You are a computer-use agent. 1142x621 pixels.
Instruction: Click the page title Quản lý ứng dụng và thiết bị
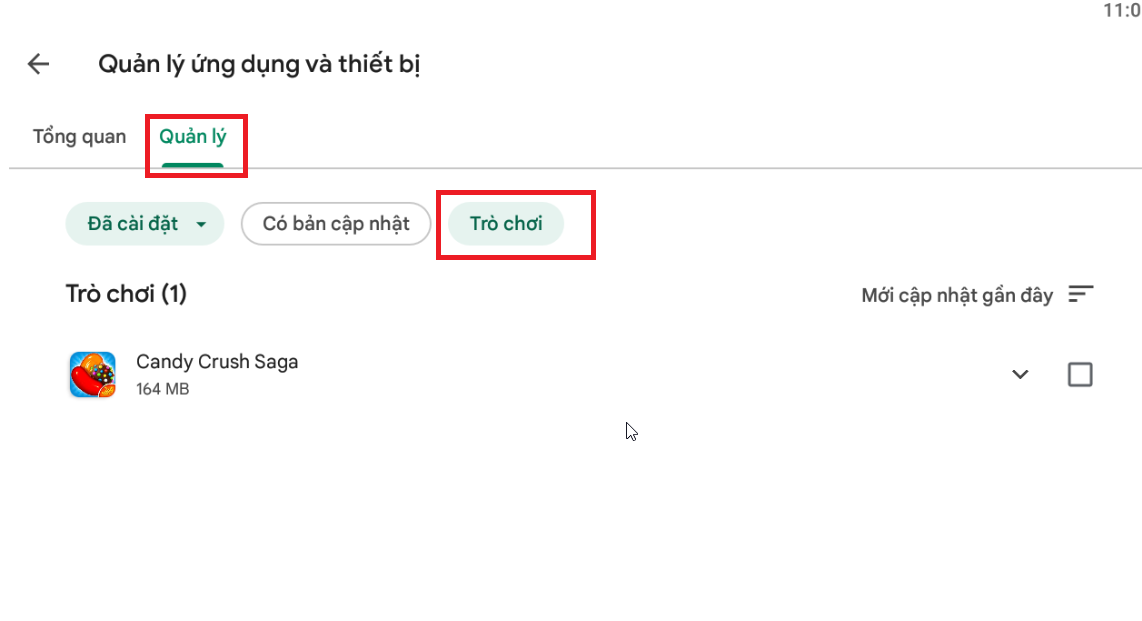[259, 65]
